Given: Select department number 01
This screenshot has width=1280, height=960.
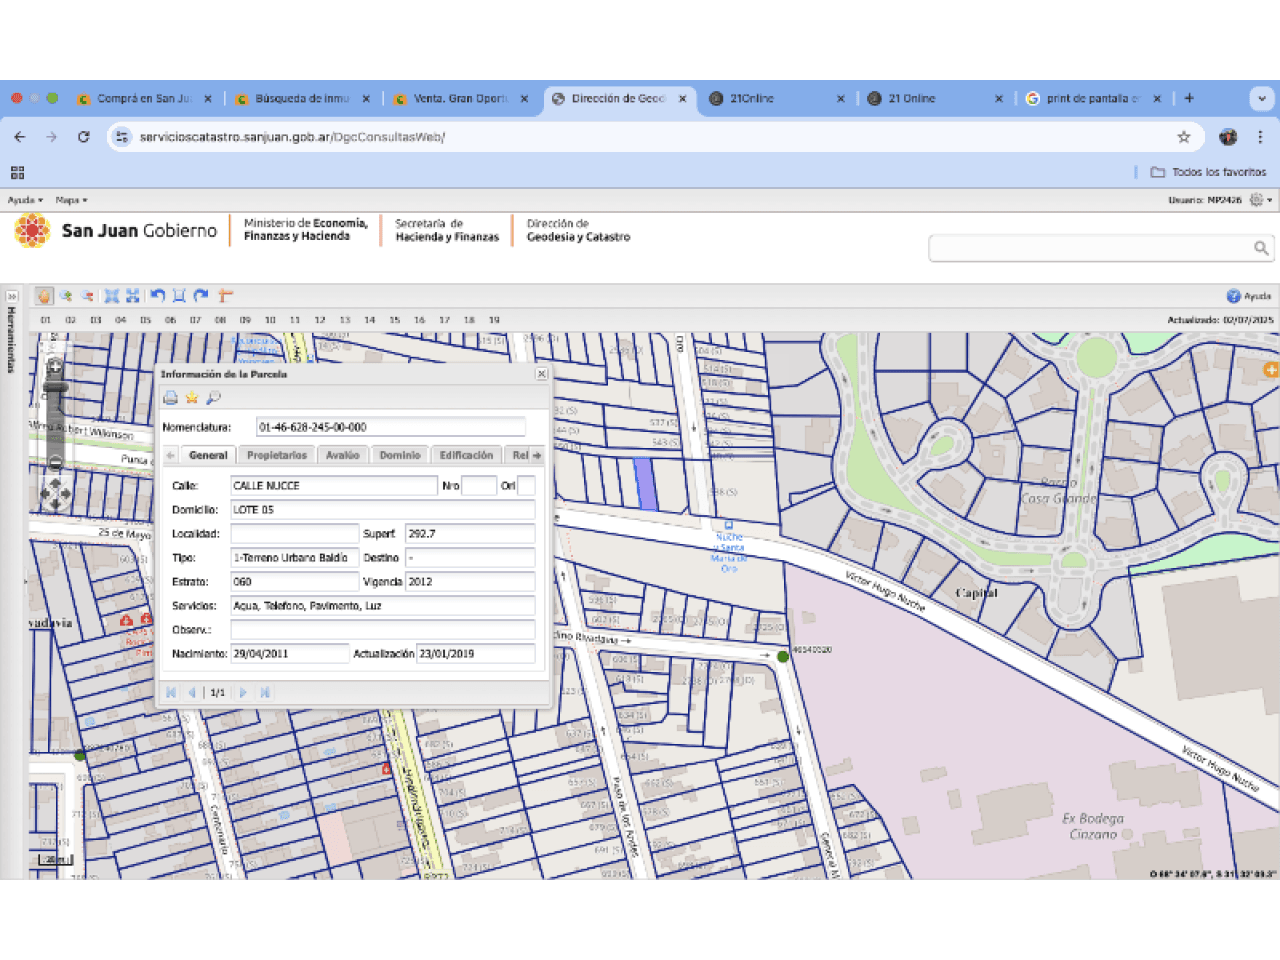Looking at the screenshot, I should 46,320.
